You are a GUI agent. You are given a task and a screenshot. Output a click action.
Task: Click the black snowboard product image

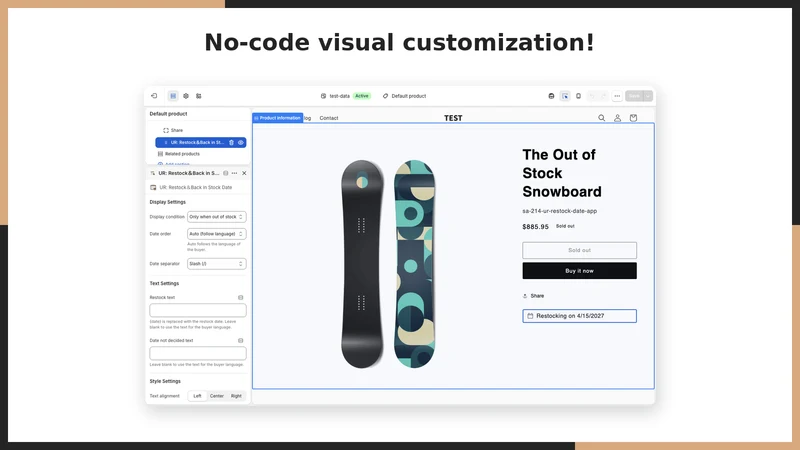pyautogui.click(x=362, y=264)
